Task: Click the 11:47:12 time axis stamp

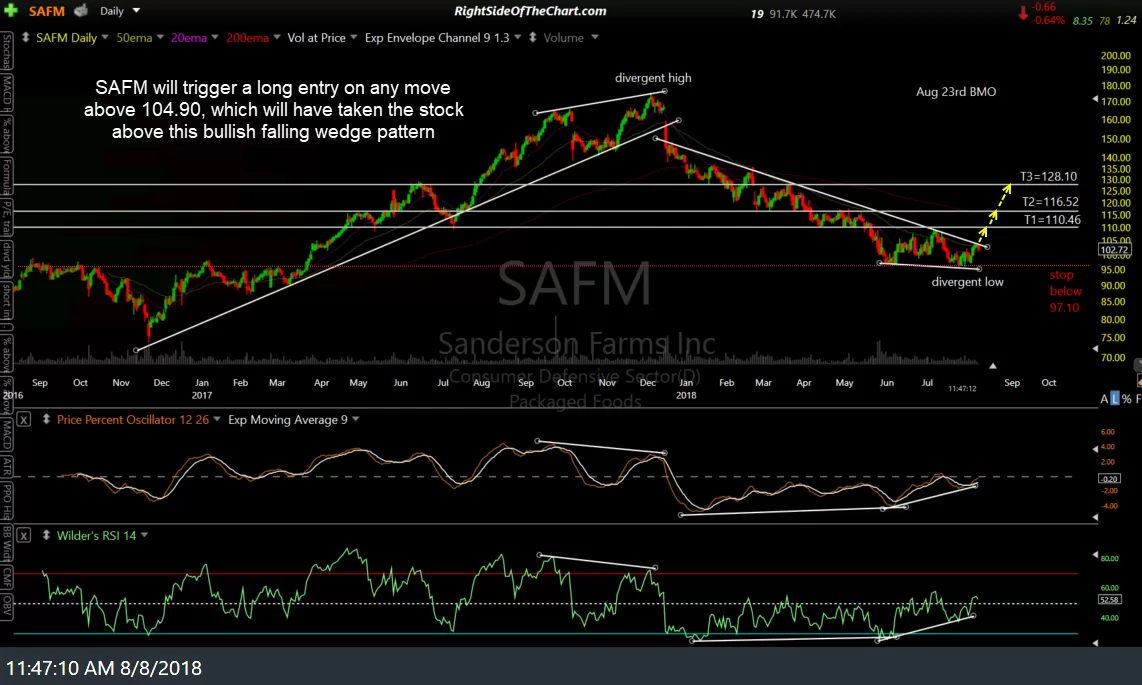Action: tap(962, 389)
